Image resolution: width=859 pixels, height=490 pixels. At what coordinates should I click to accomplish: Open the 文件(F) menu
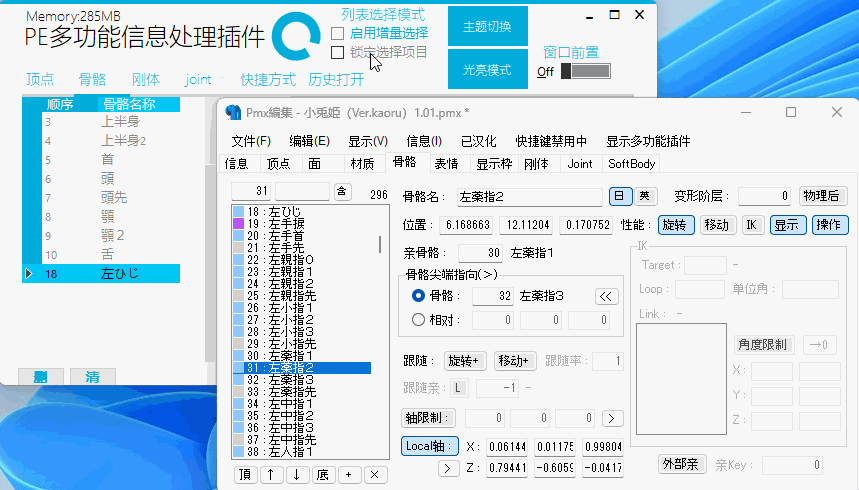tap(250, 141)
